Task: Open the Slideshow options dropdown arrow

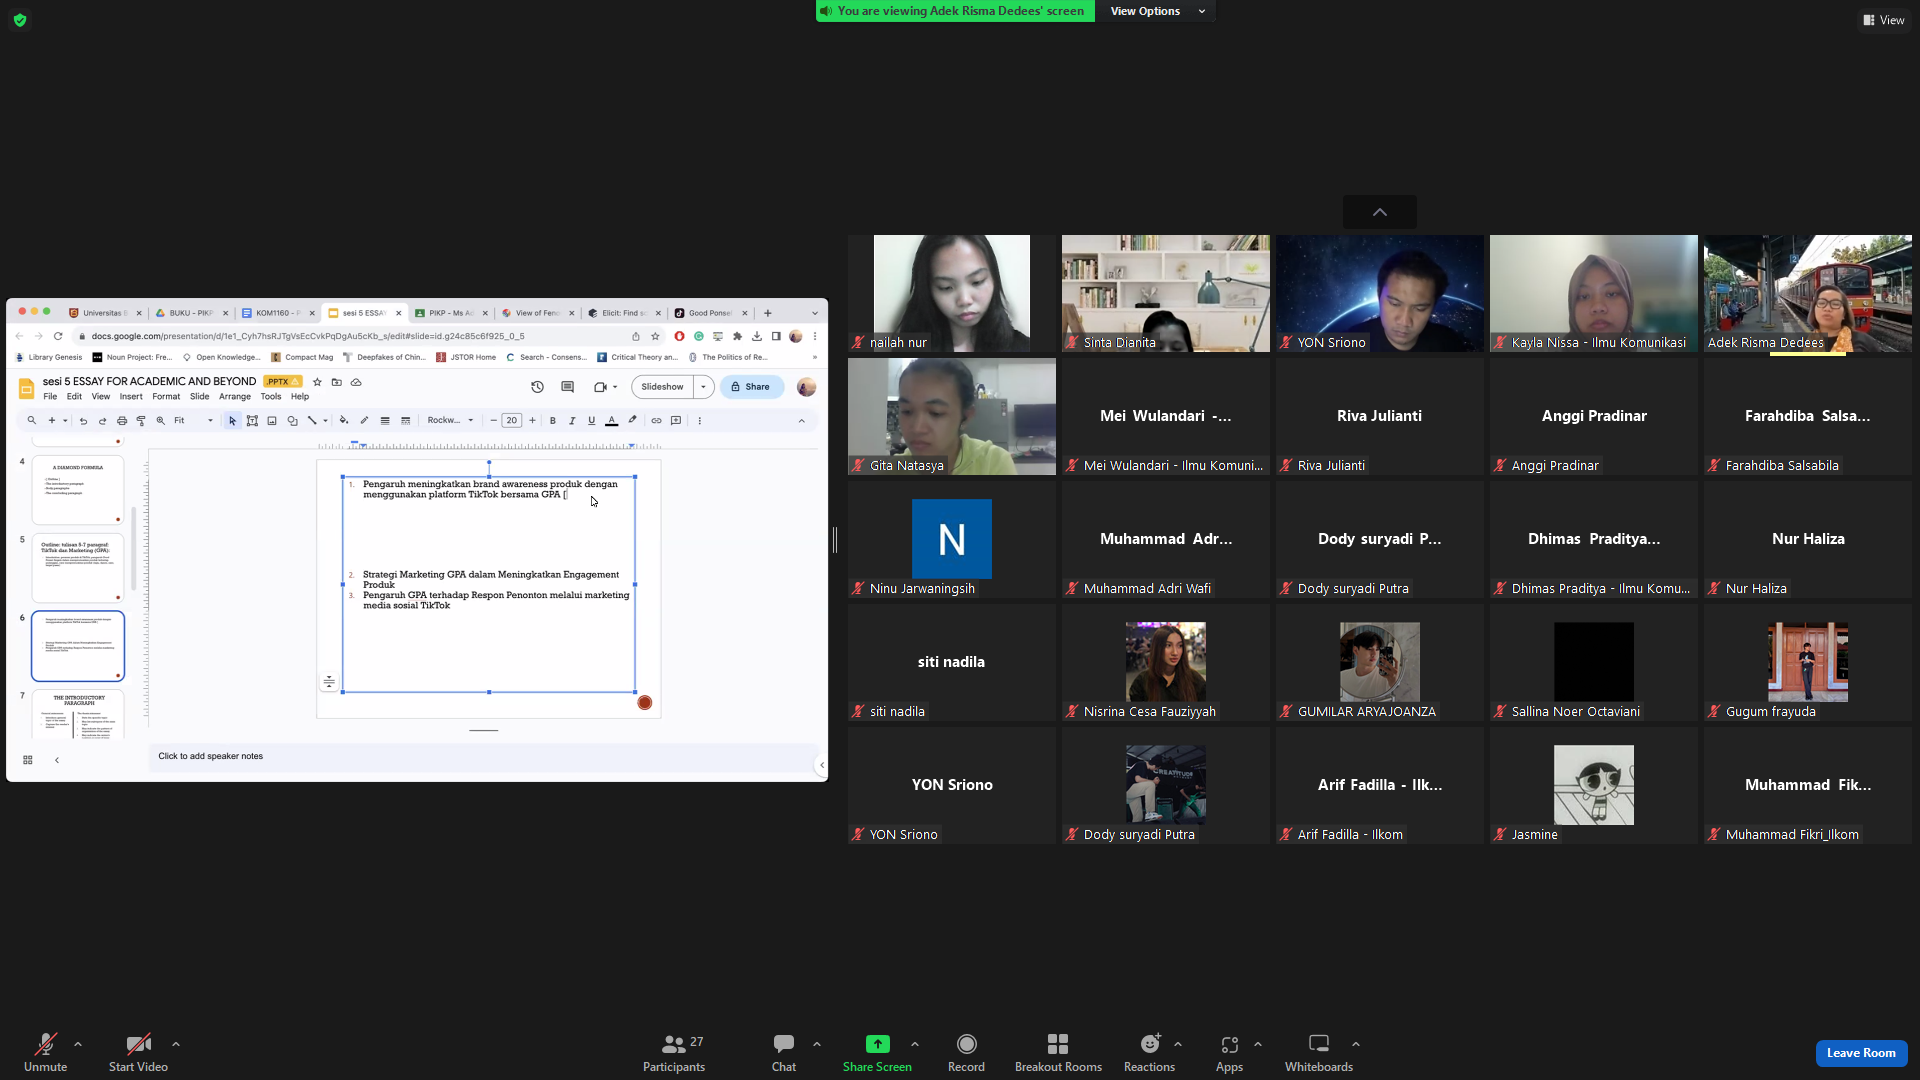Action: tap(704, 387)
